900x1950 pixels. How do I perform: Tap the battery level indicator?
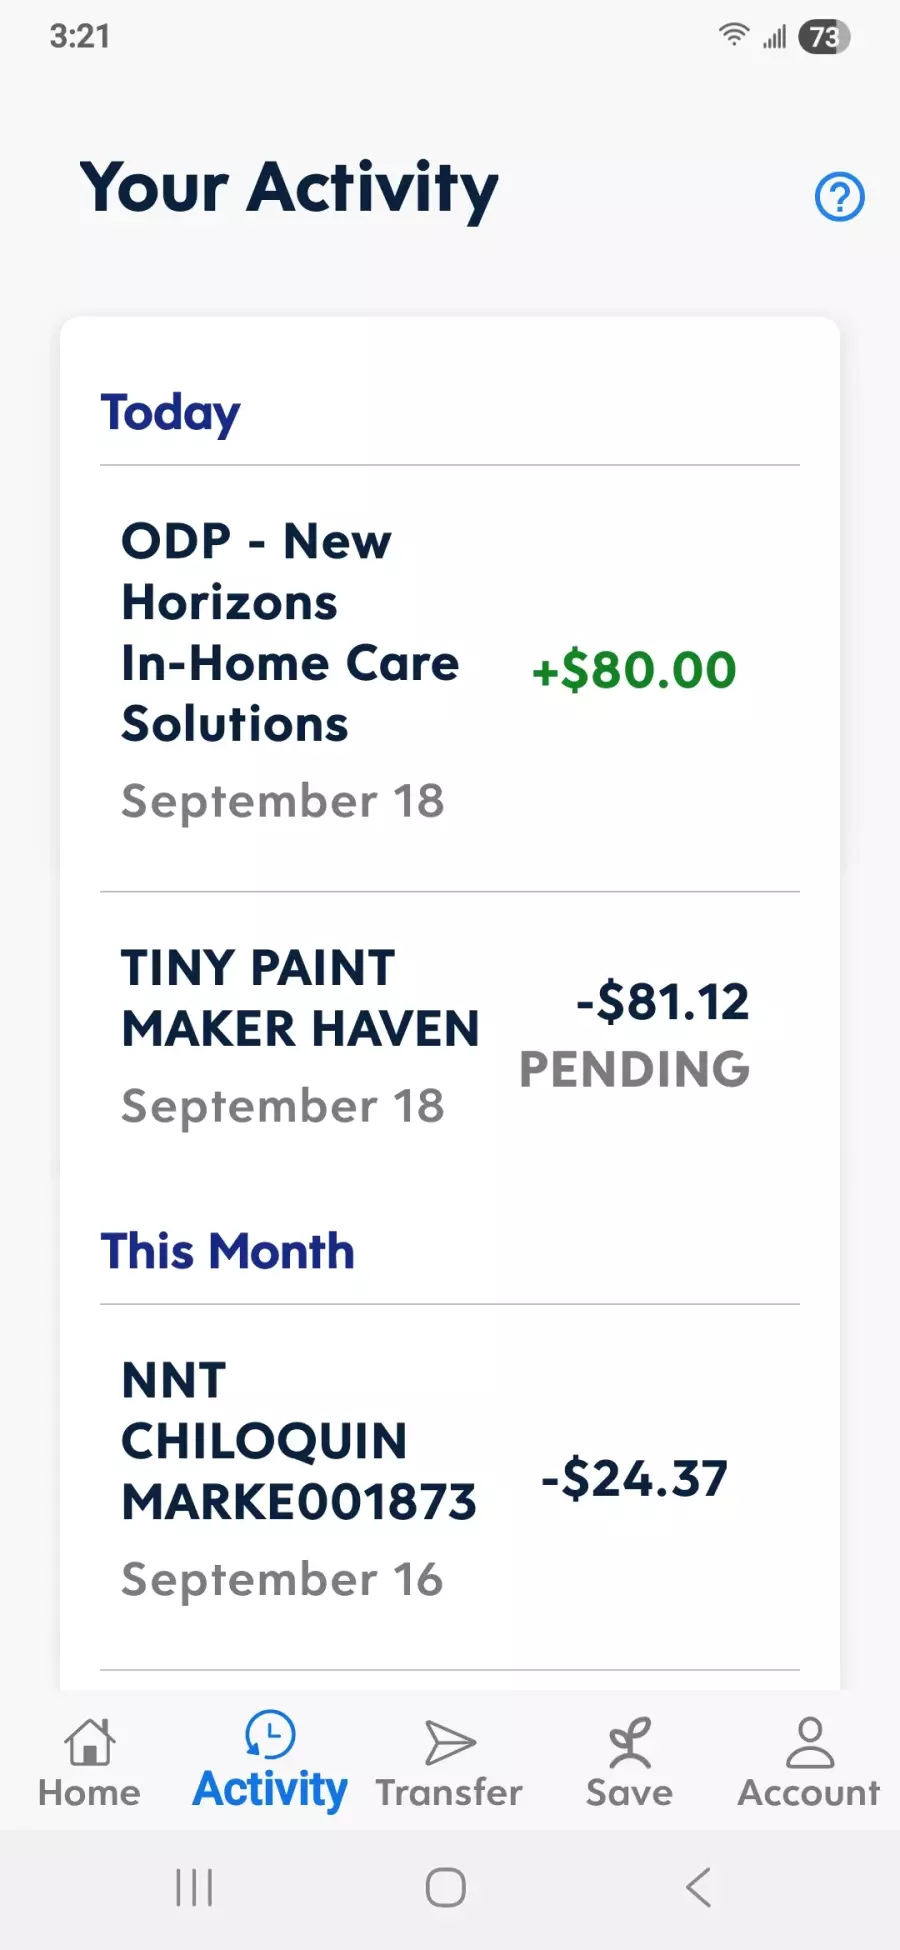point(824,37)
